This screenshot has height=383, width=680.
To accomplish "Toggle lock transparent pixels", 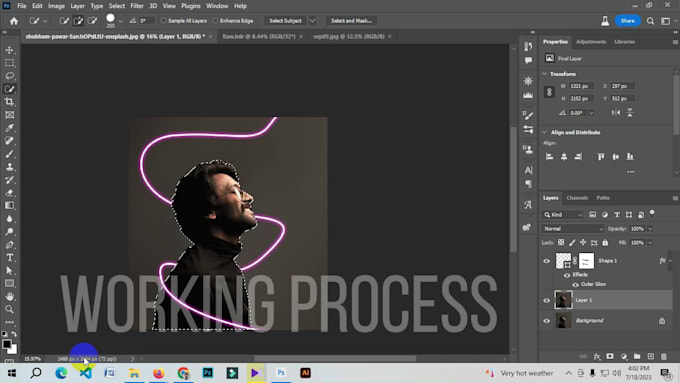I will point(561,242).
